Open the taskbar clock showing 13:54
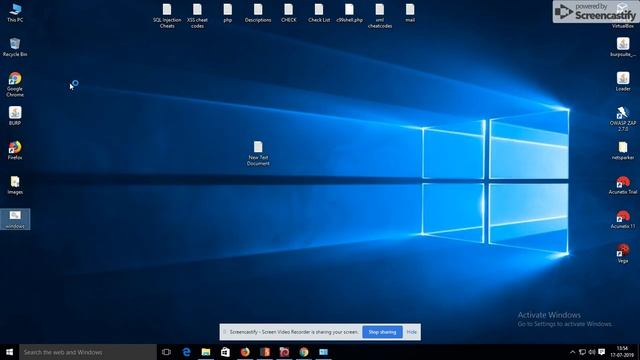 tap(622, 352)
